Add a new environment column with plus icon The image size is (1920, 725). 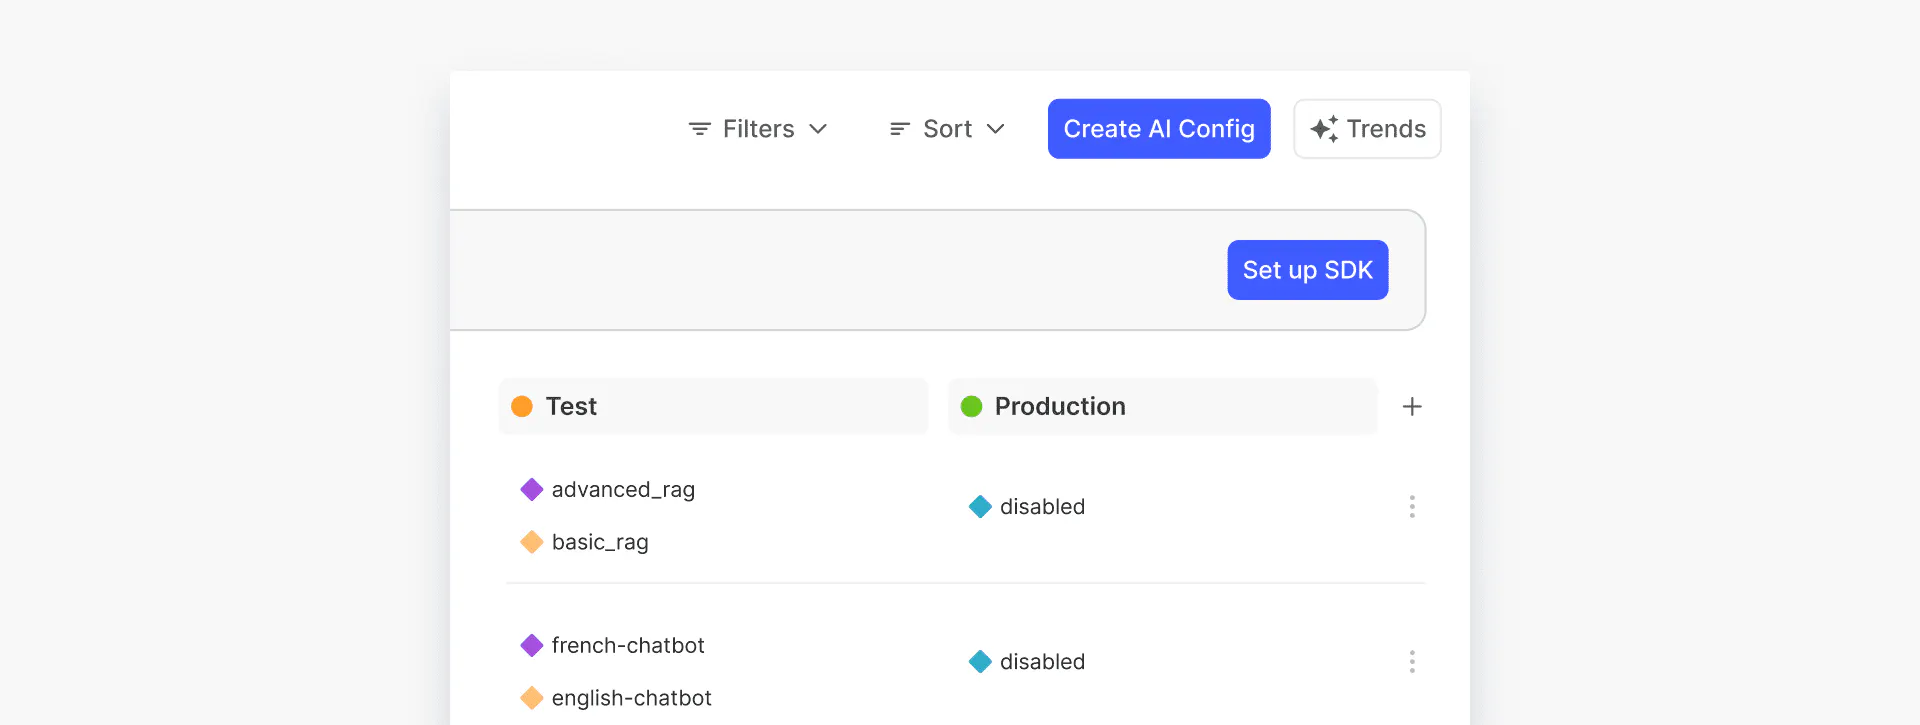(1411, 407)
